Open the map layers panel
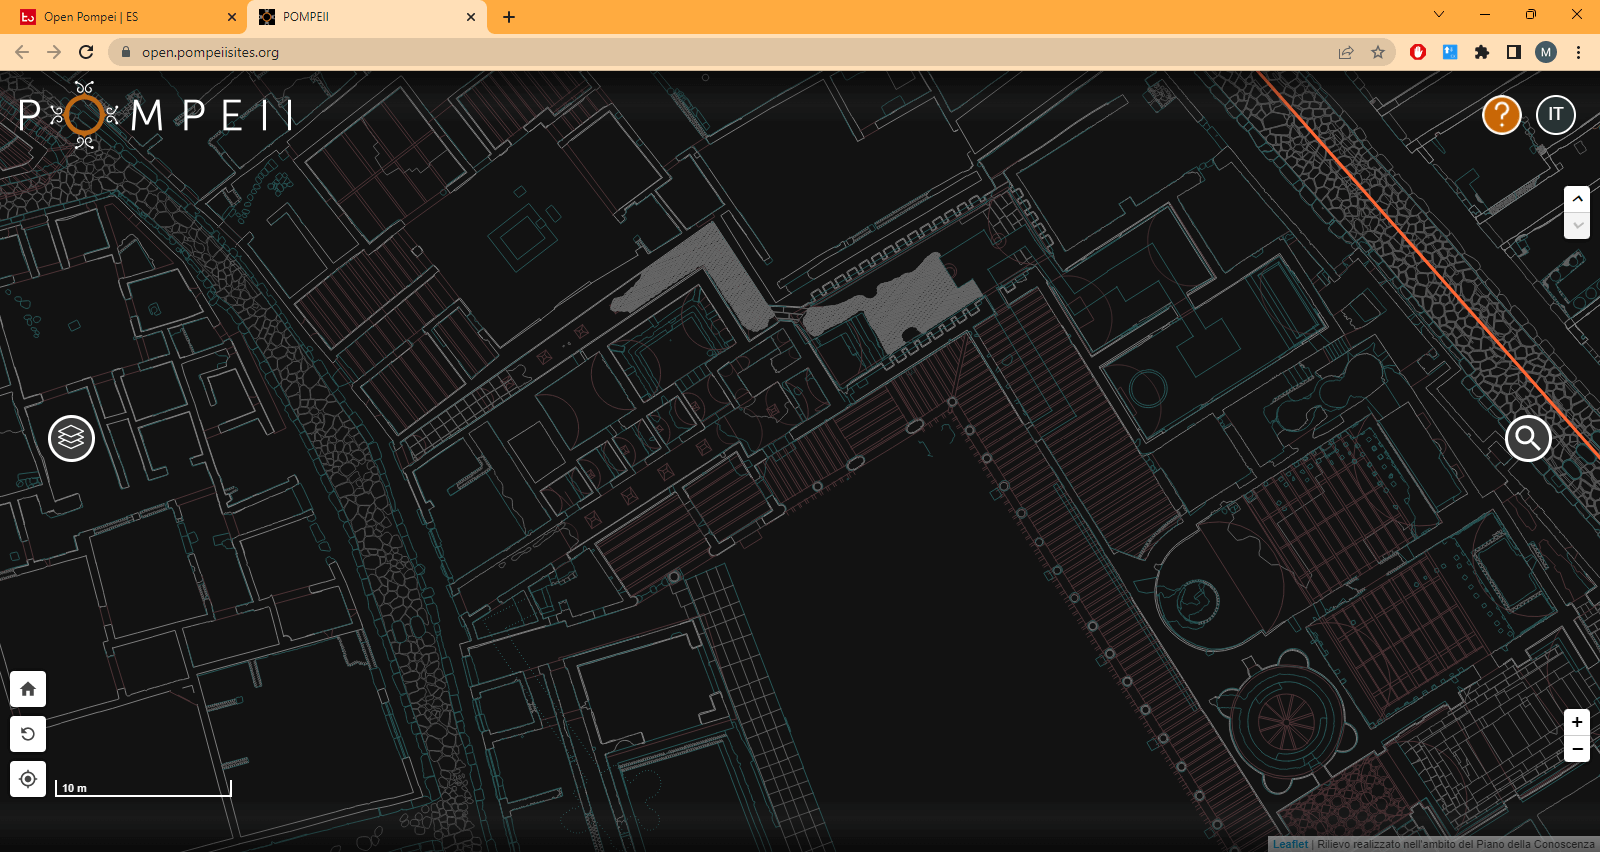 72,438
